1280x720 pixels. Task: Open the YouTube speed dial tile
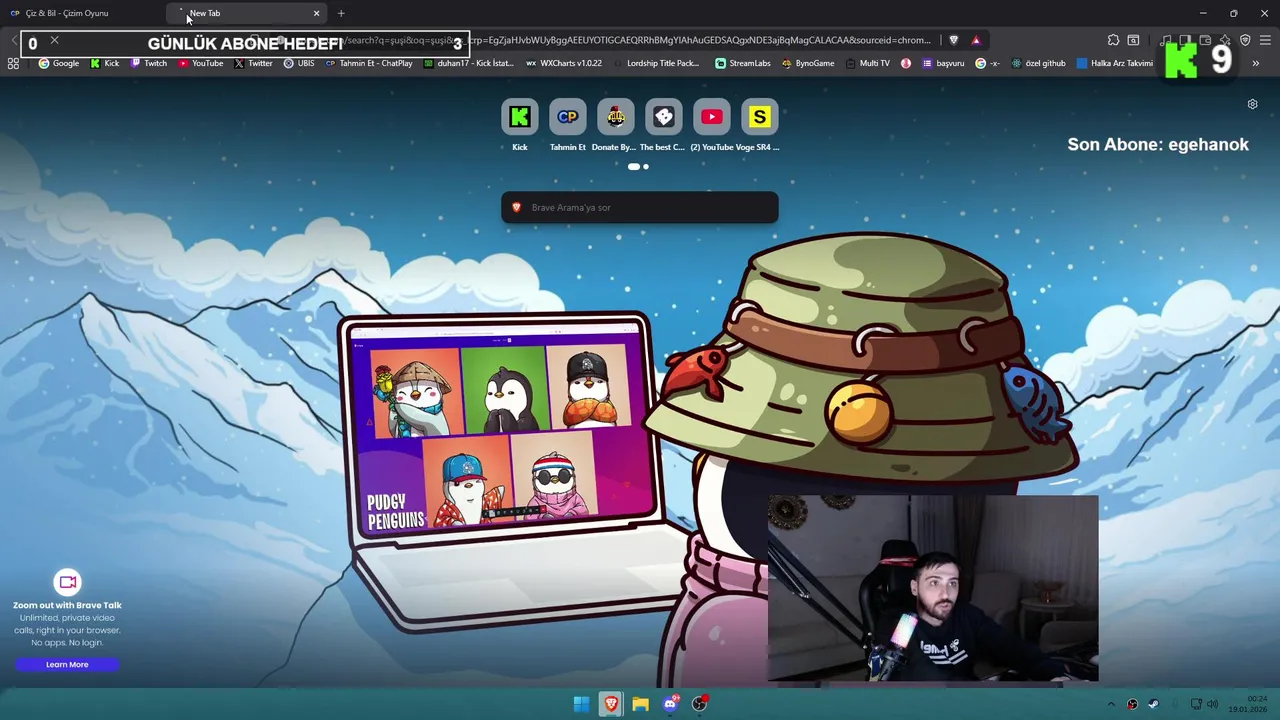coord(711,117)
